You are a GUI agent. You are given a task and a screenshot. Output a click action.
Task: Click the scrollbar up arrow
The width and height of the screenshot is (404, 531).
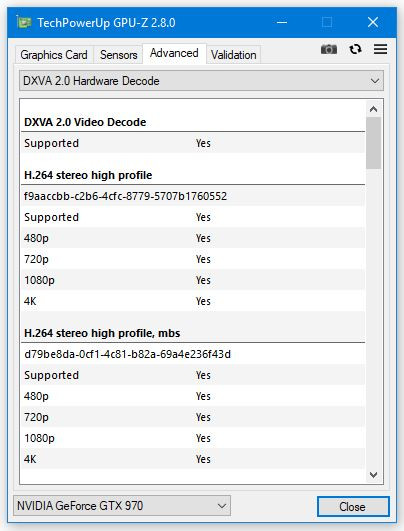(x=374, y=109)
